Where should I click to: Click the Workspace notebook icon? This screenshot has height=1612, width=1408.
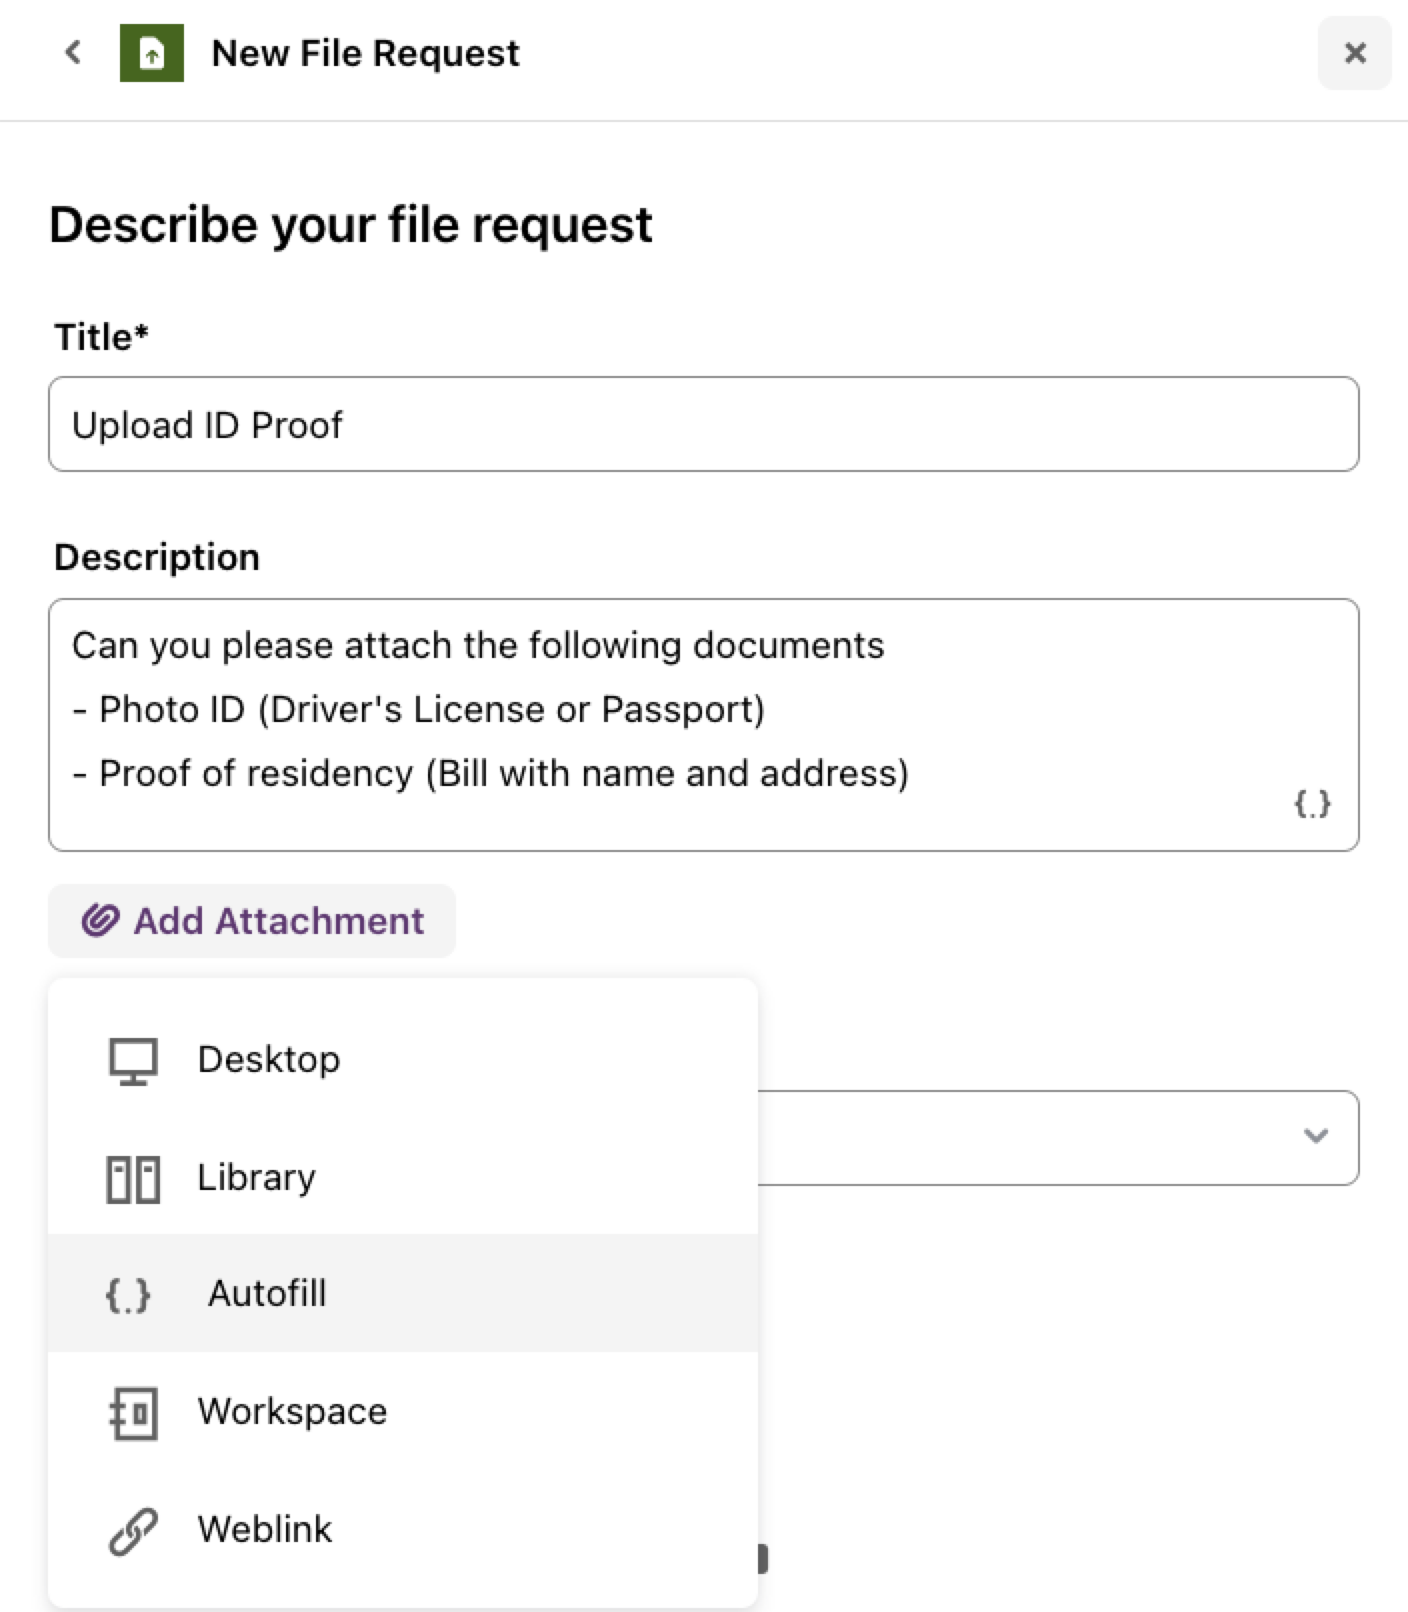pos(133,1413)
